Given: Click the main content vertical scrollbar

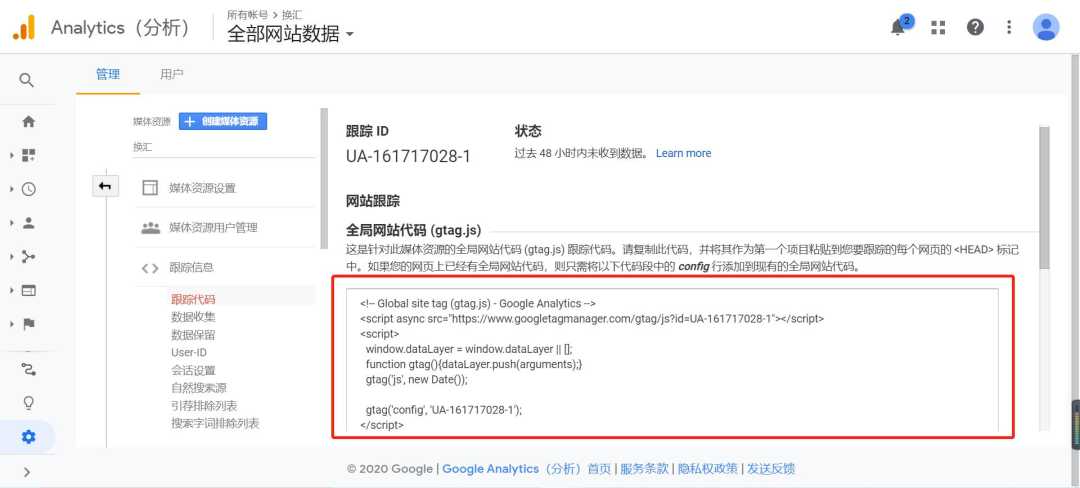Looking at the screenshot, I should click(1044, 198).
